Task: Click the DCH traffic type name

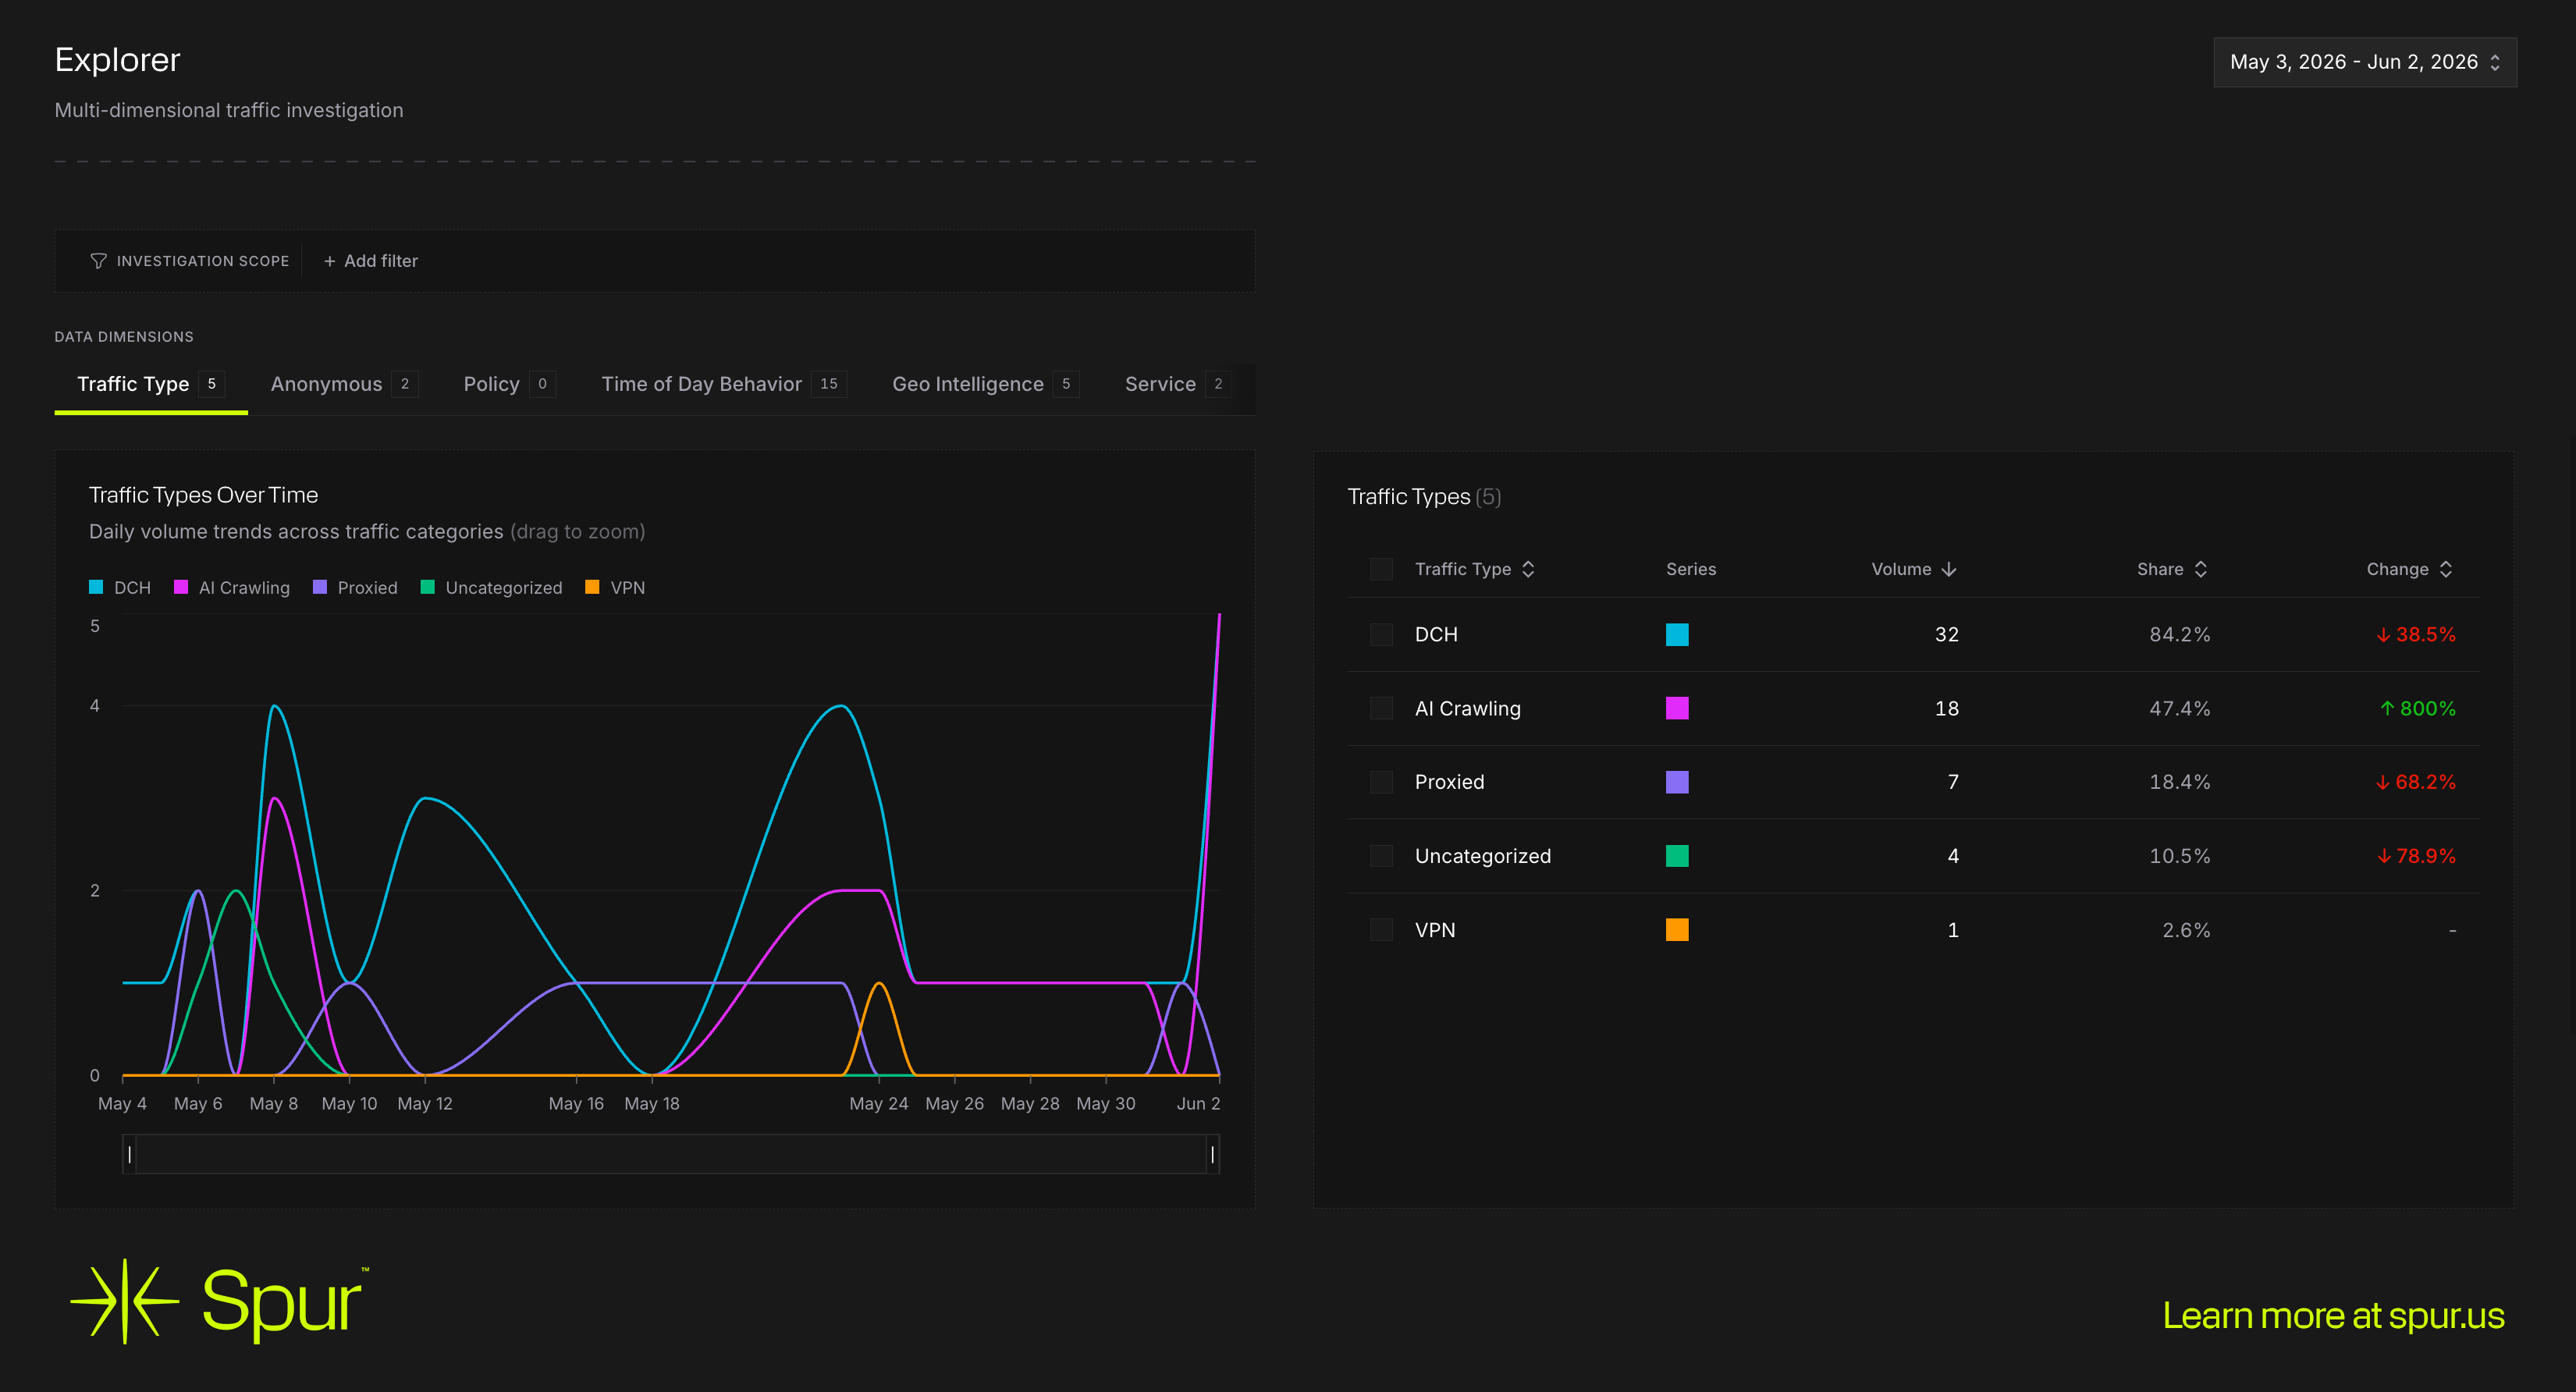Action: (1436, 635)
